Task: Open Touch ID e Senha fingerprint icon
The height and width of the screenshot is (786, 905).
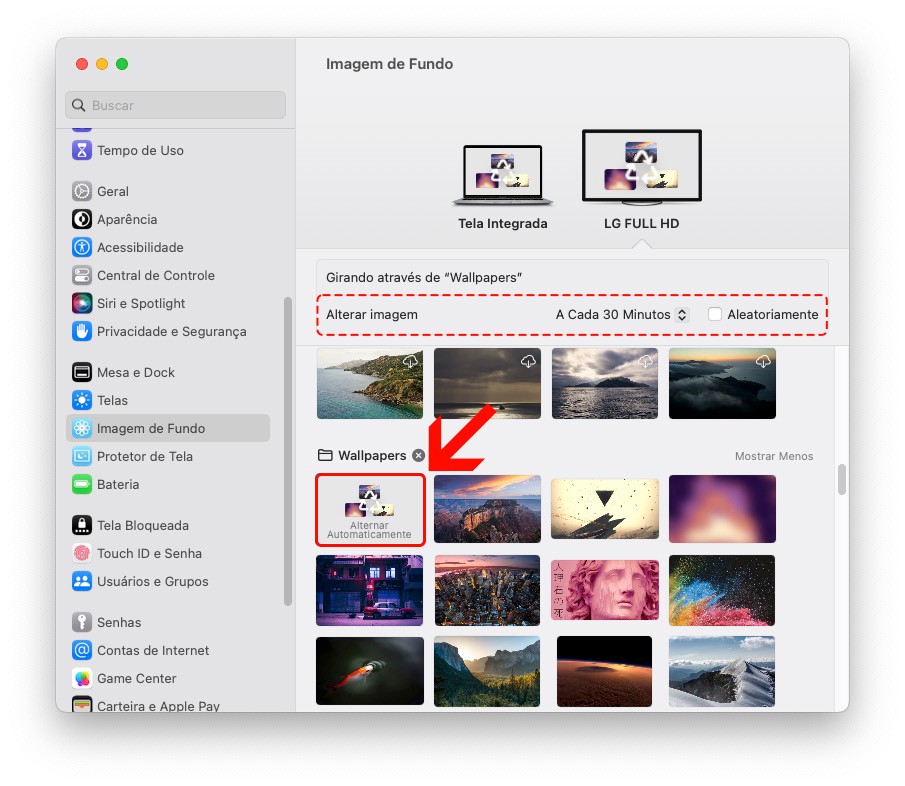Action: tap(82, 554)
